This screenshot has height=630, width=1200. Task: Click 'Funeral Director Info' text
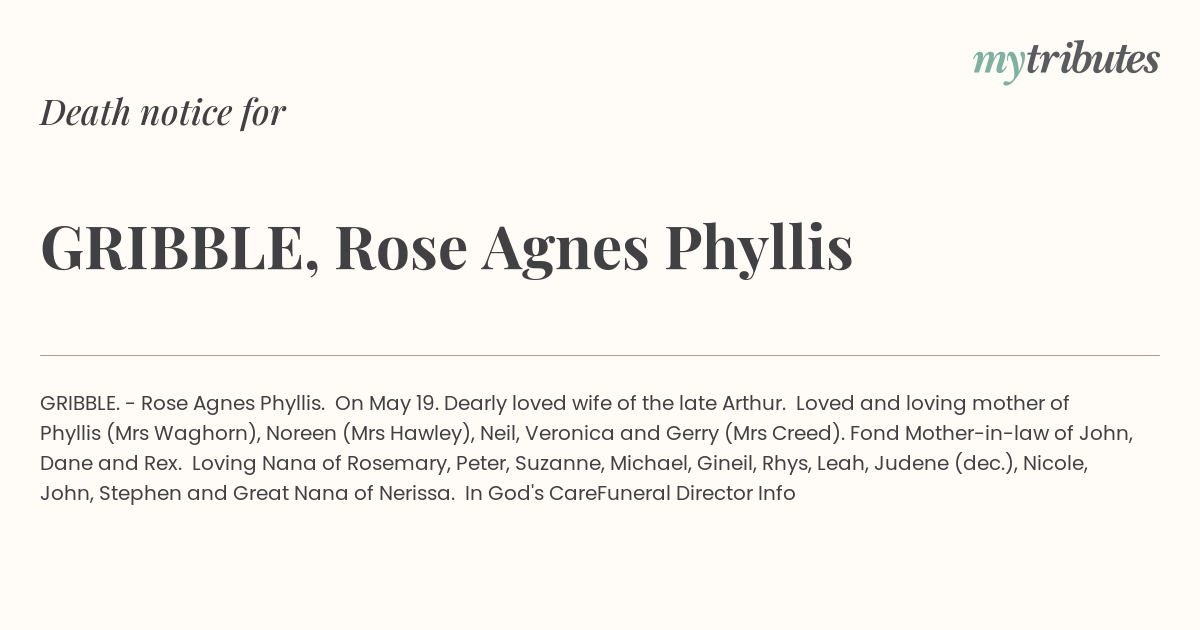tap(696, 493)
